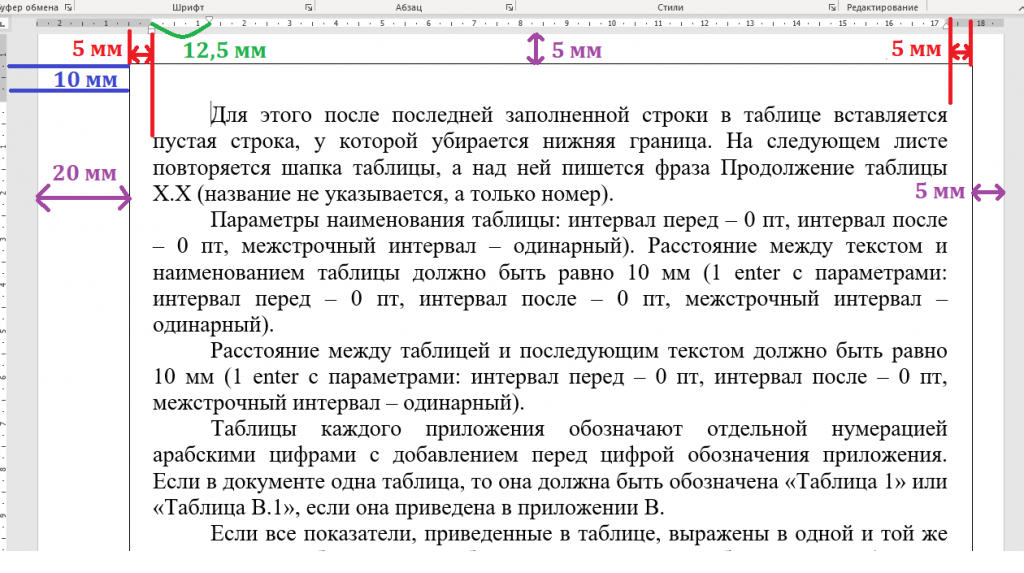The image size is (1024, 573).
Task: Click line starting '«Таблица В.1», если она'
Action: [408, 508]
